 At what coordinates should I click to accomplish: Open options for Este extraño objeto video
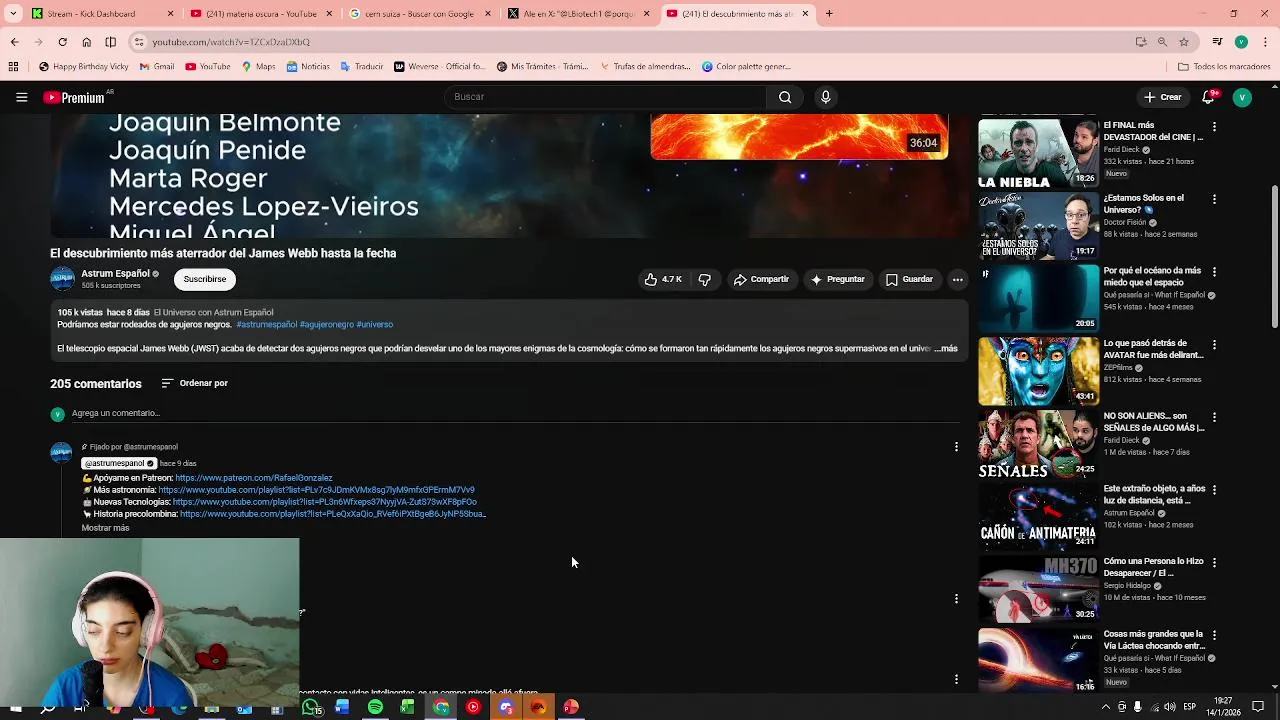click(x=1214, y=490)
